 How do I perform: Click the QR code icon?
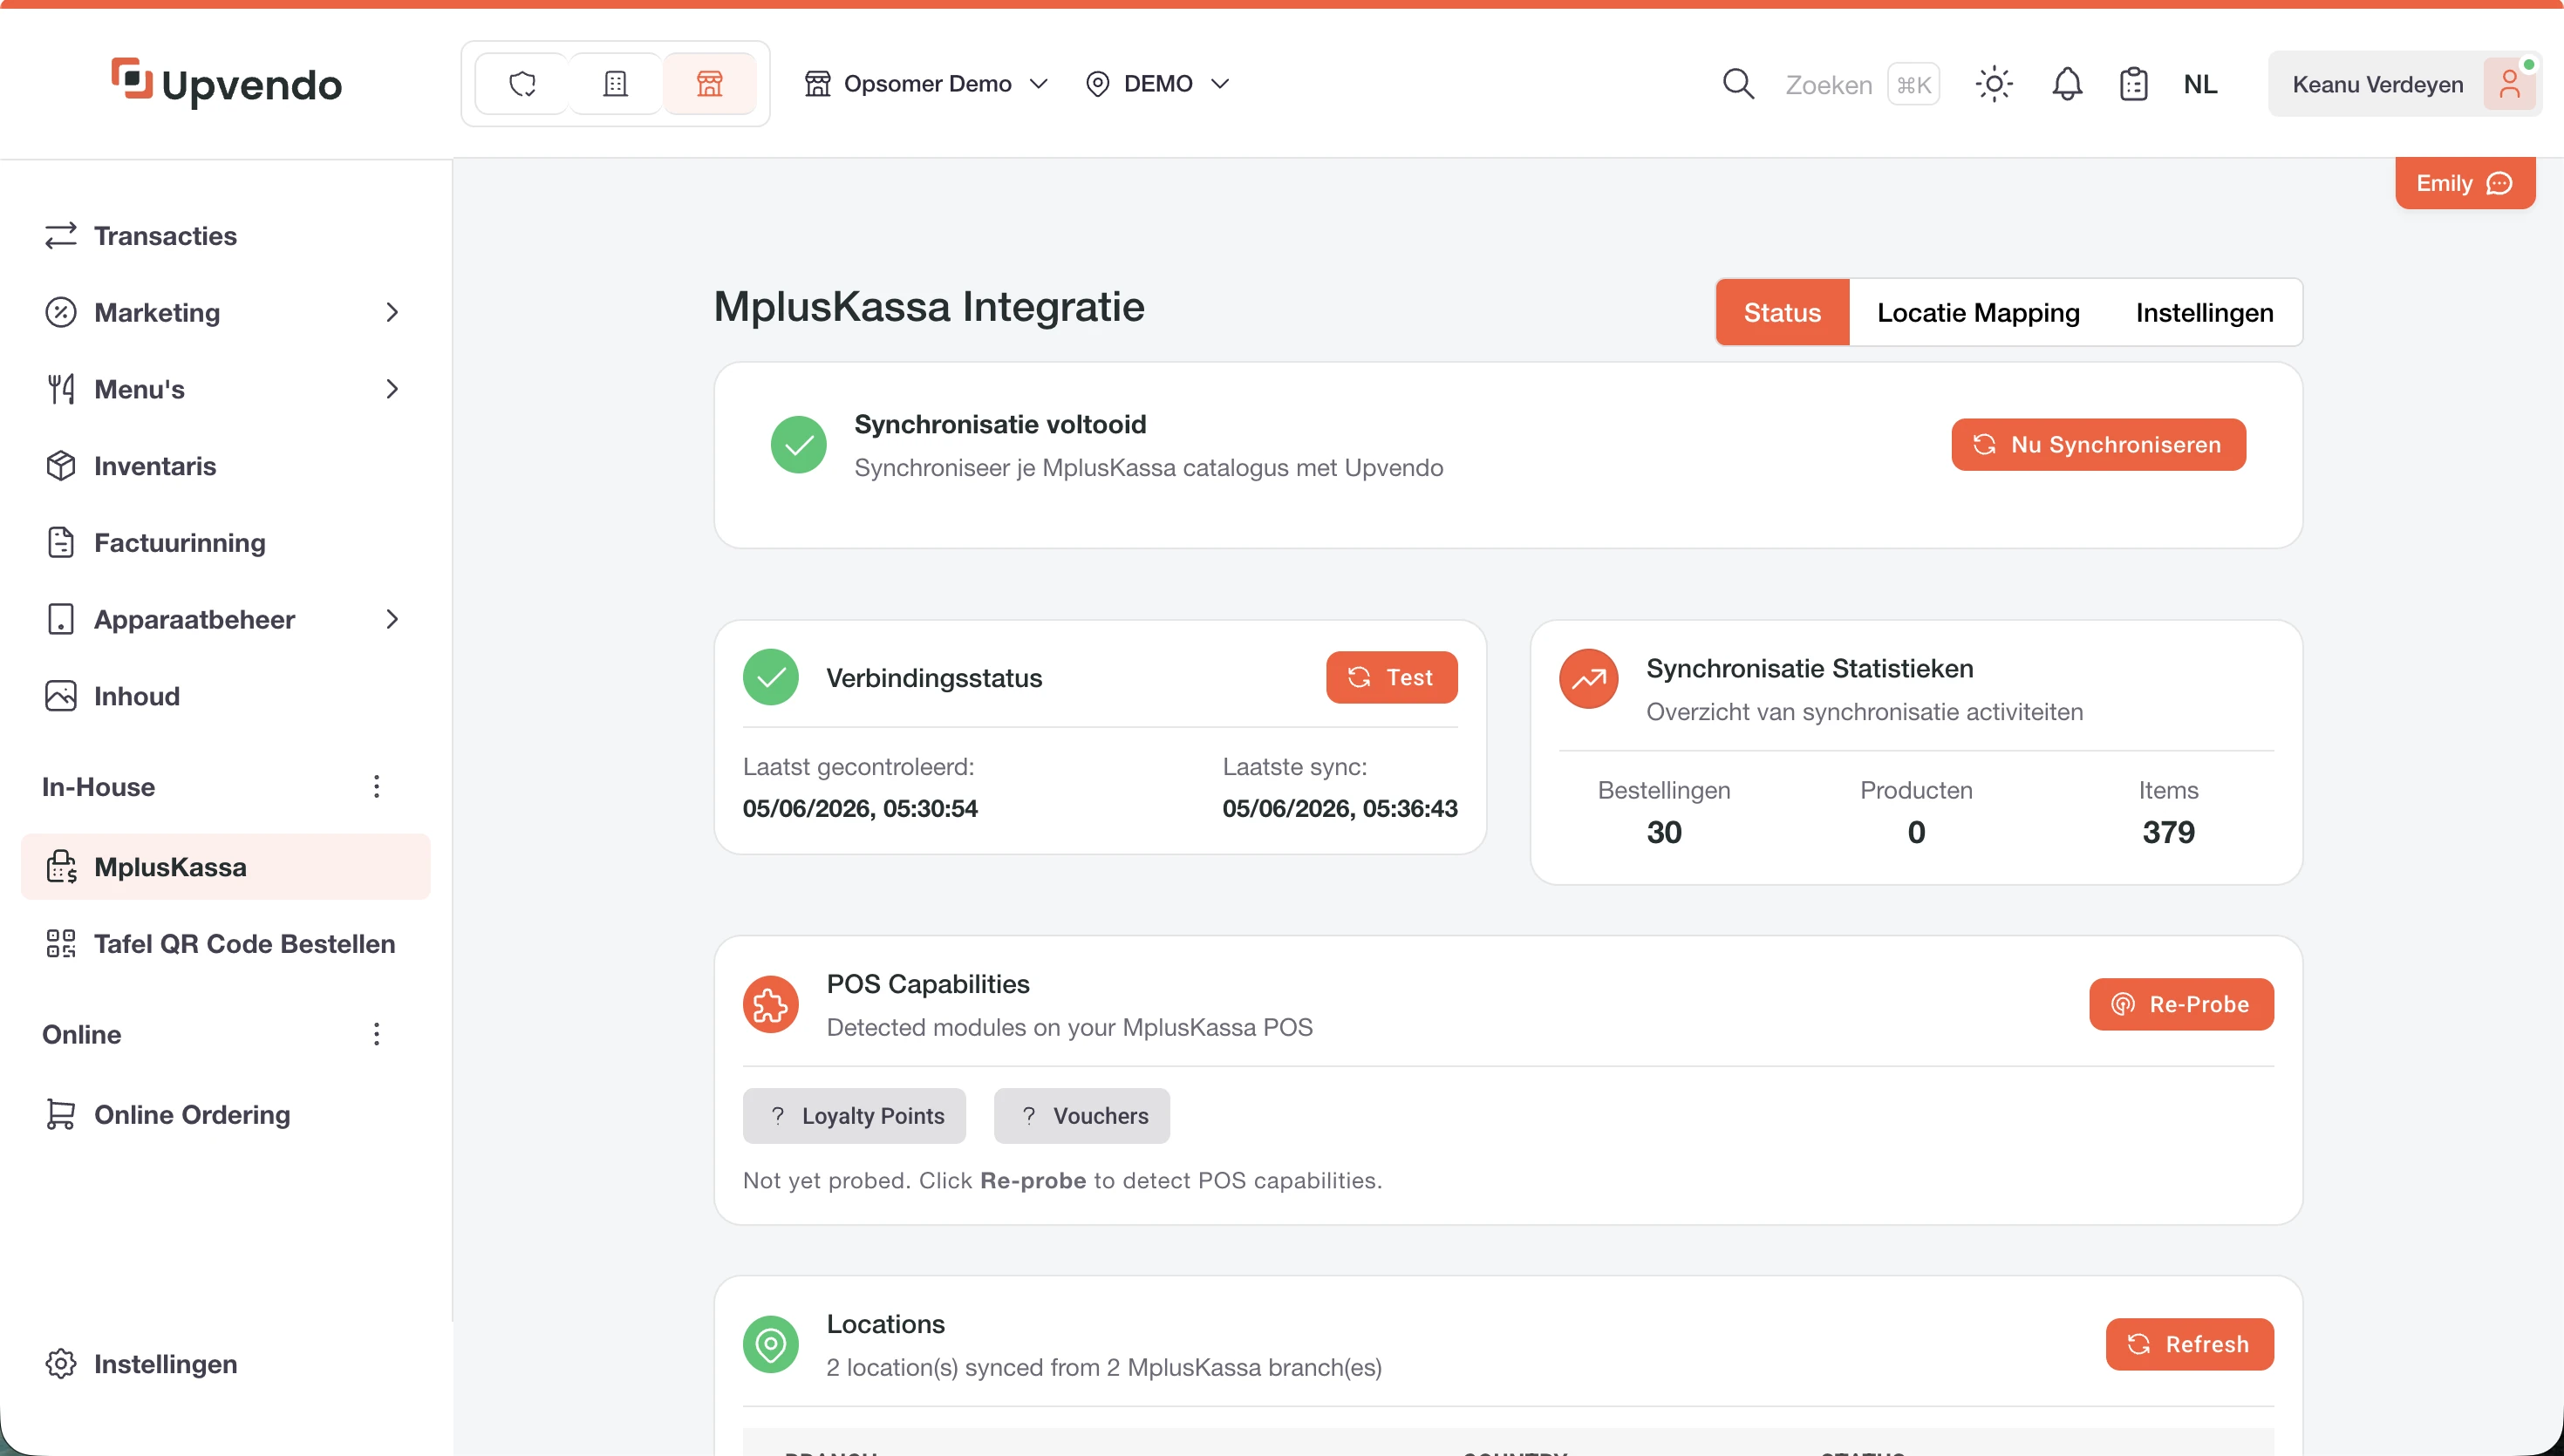click(x=61, y=944)
